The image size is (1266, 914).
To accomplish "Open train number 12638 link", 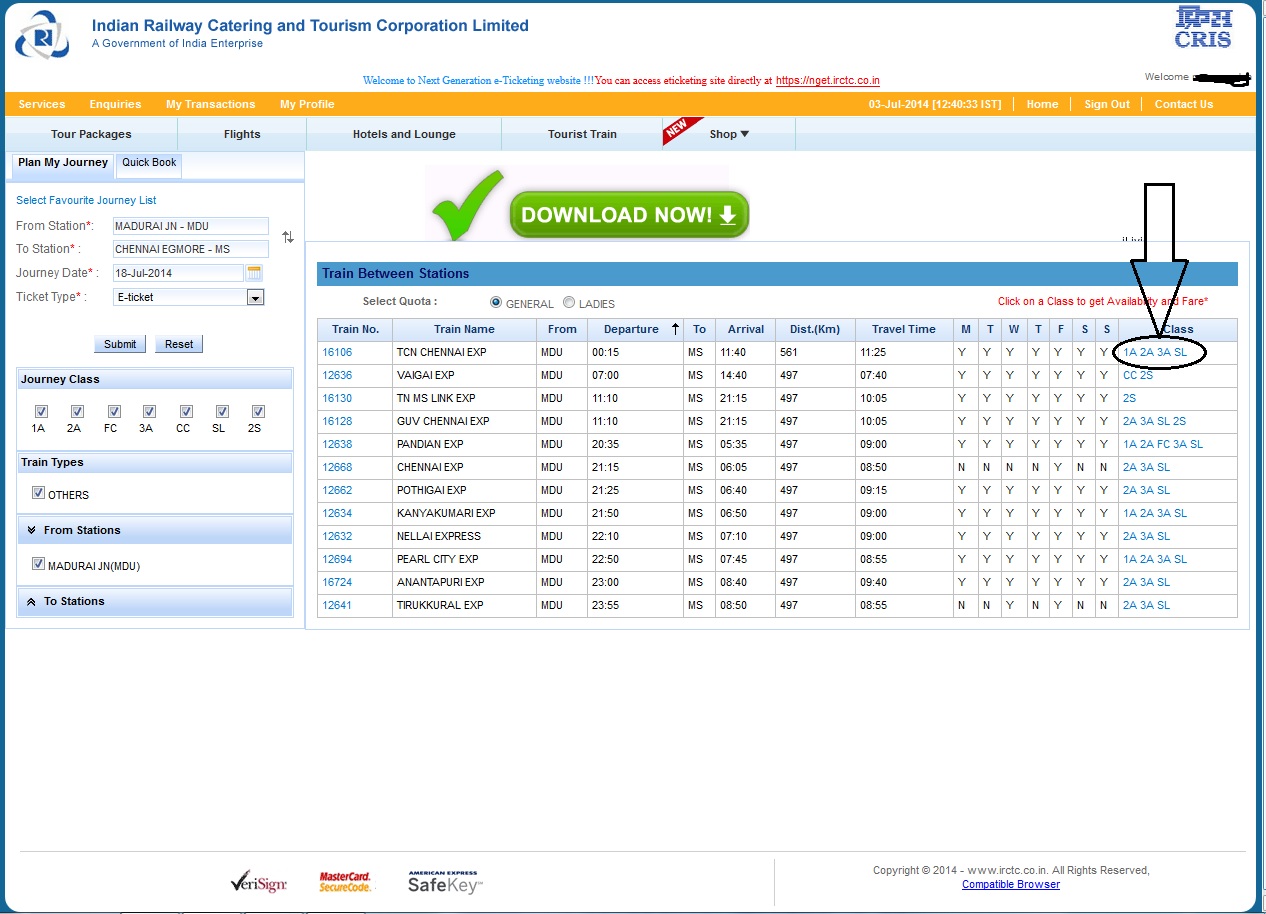I will [x=337, y=445].
